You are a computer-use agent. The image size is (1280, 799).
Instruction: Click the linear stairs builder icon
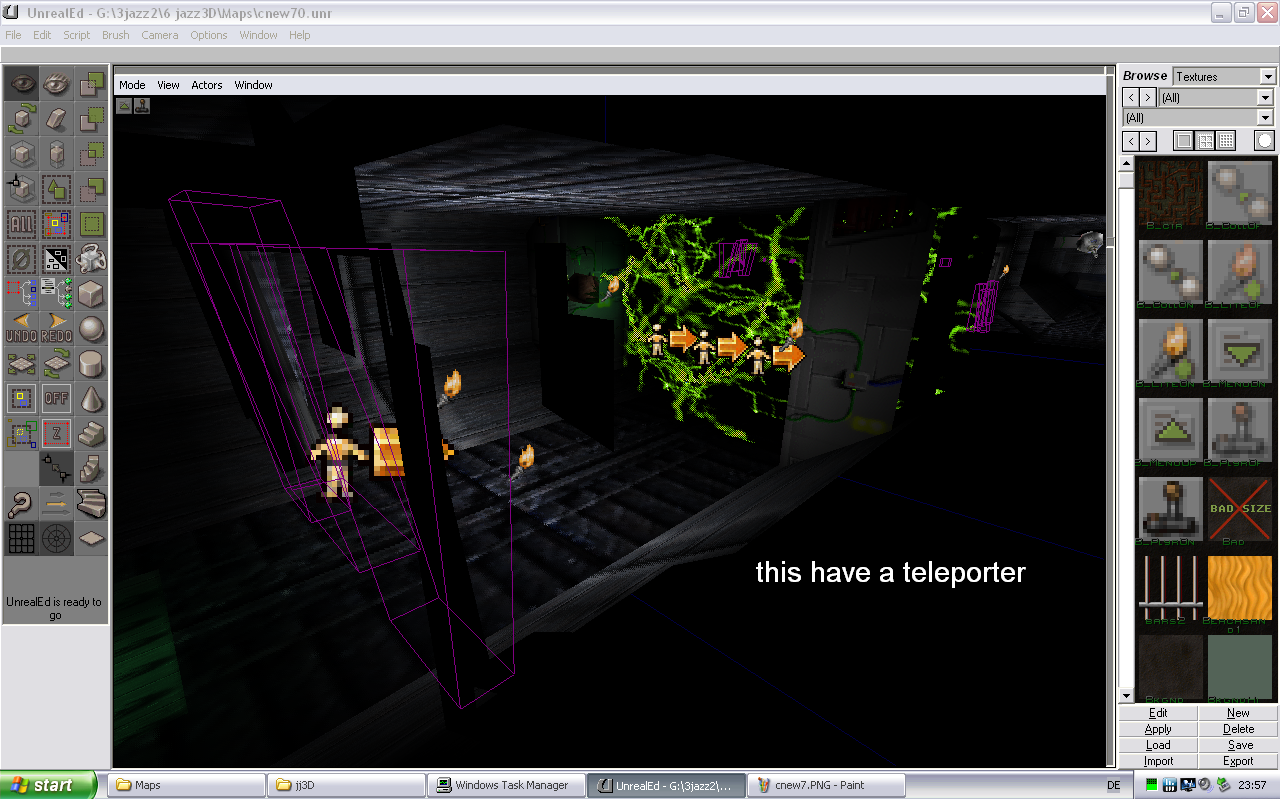point(91,435)
